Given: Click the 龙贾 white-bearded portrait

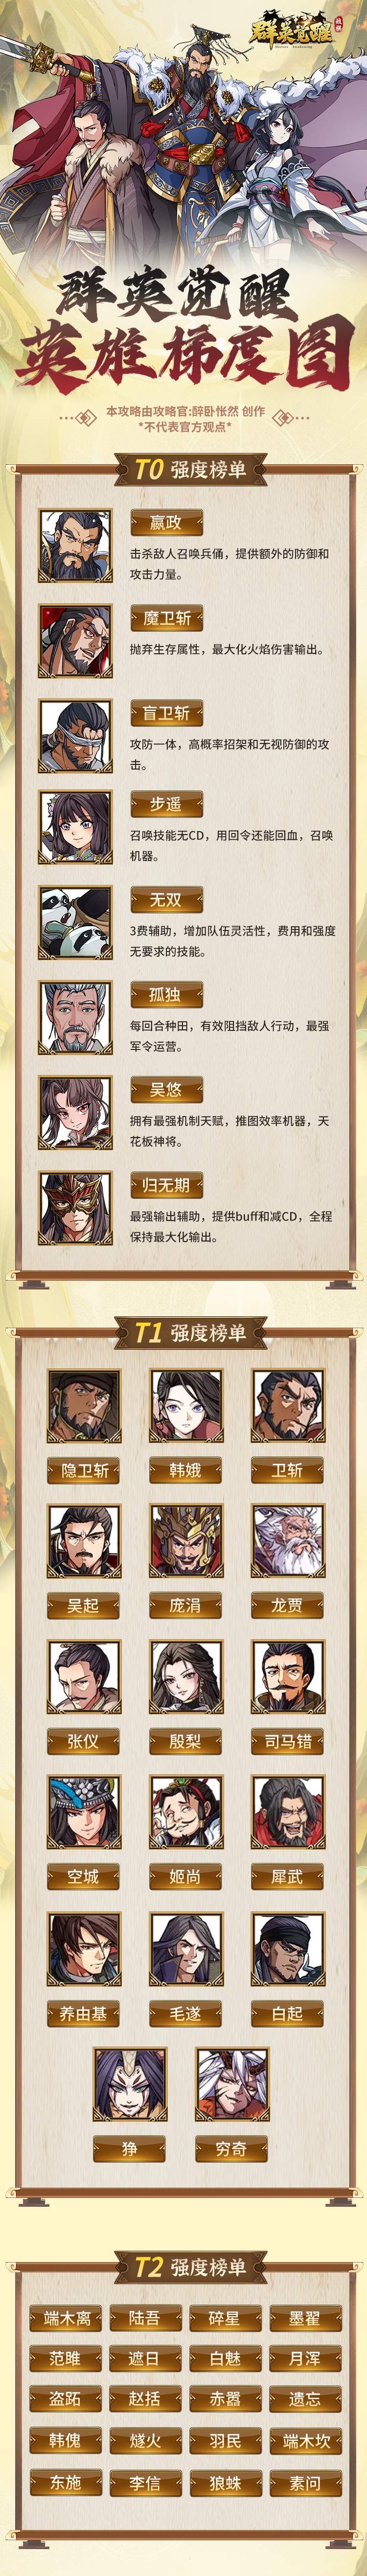Looking at the screenshot, I should (288, 1541).
